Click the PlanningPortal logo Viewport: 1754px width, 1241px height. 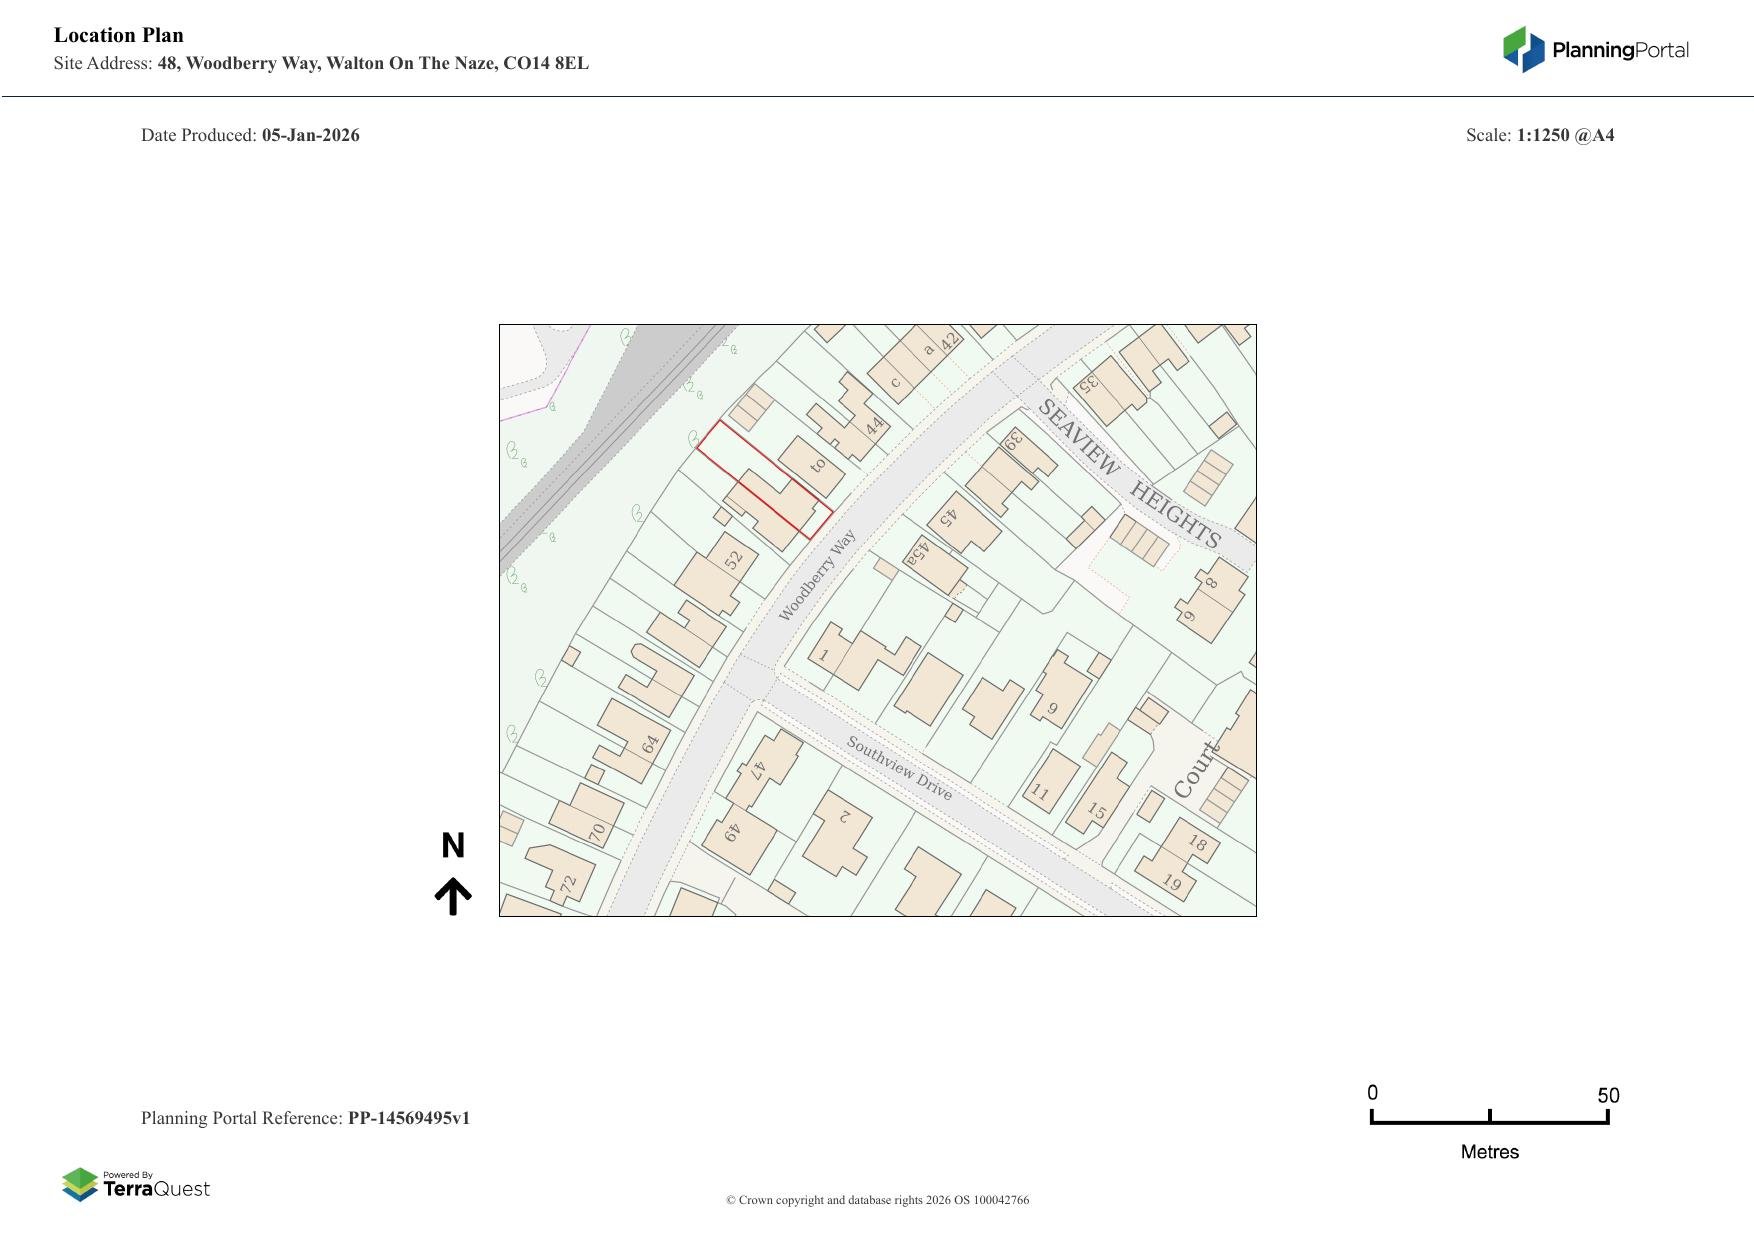tap(1595, 50)
